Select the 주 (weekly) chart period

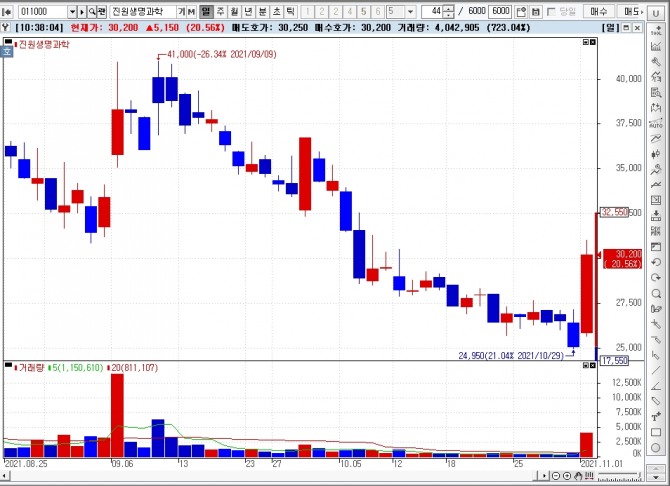coord(220,12)
